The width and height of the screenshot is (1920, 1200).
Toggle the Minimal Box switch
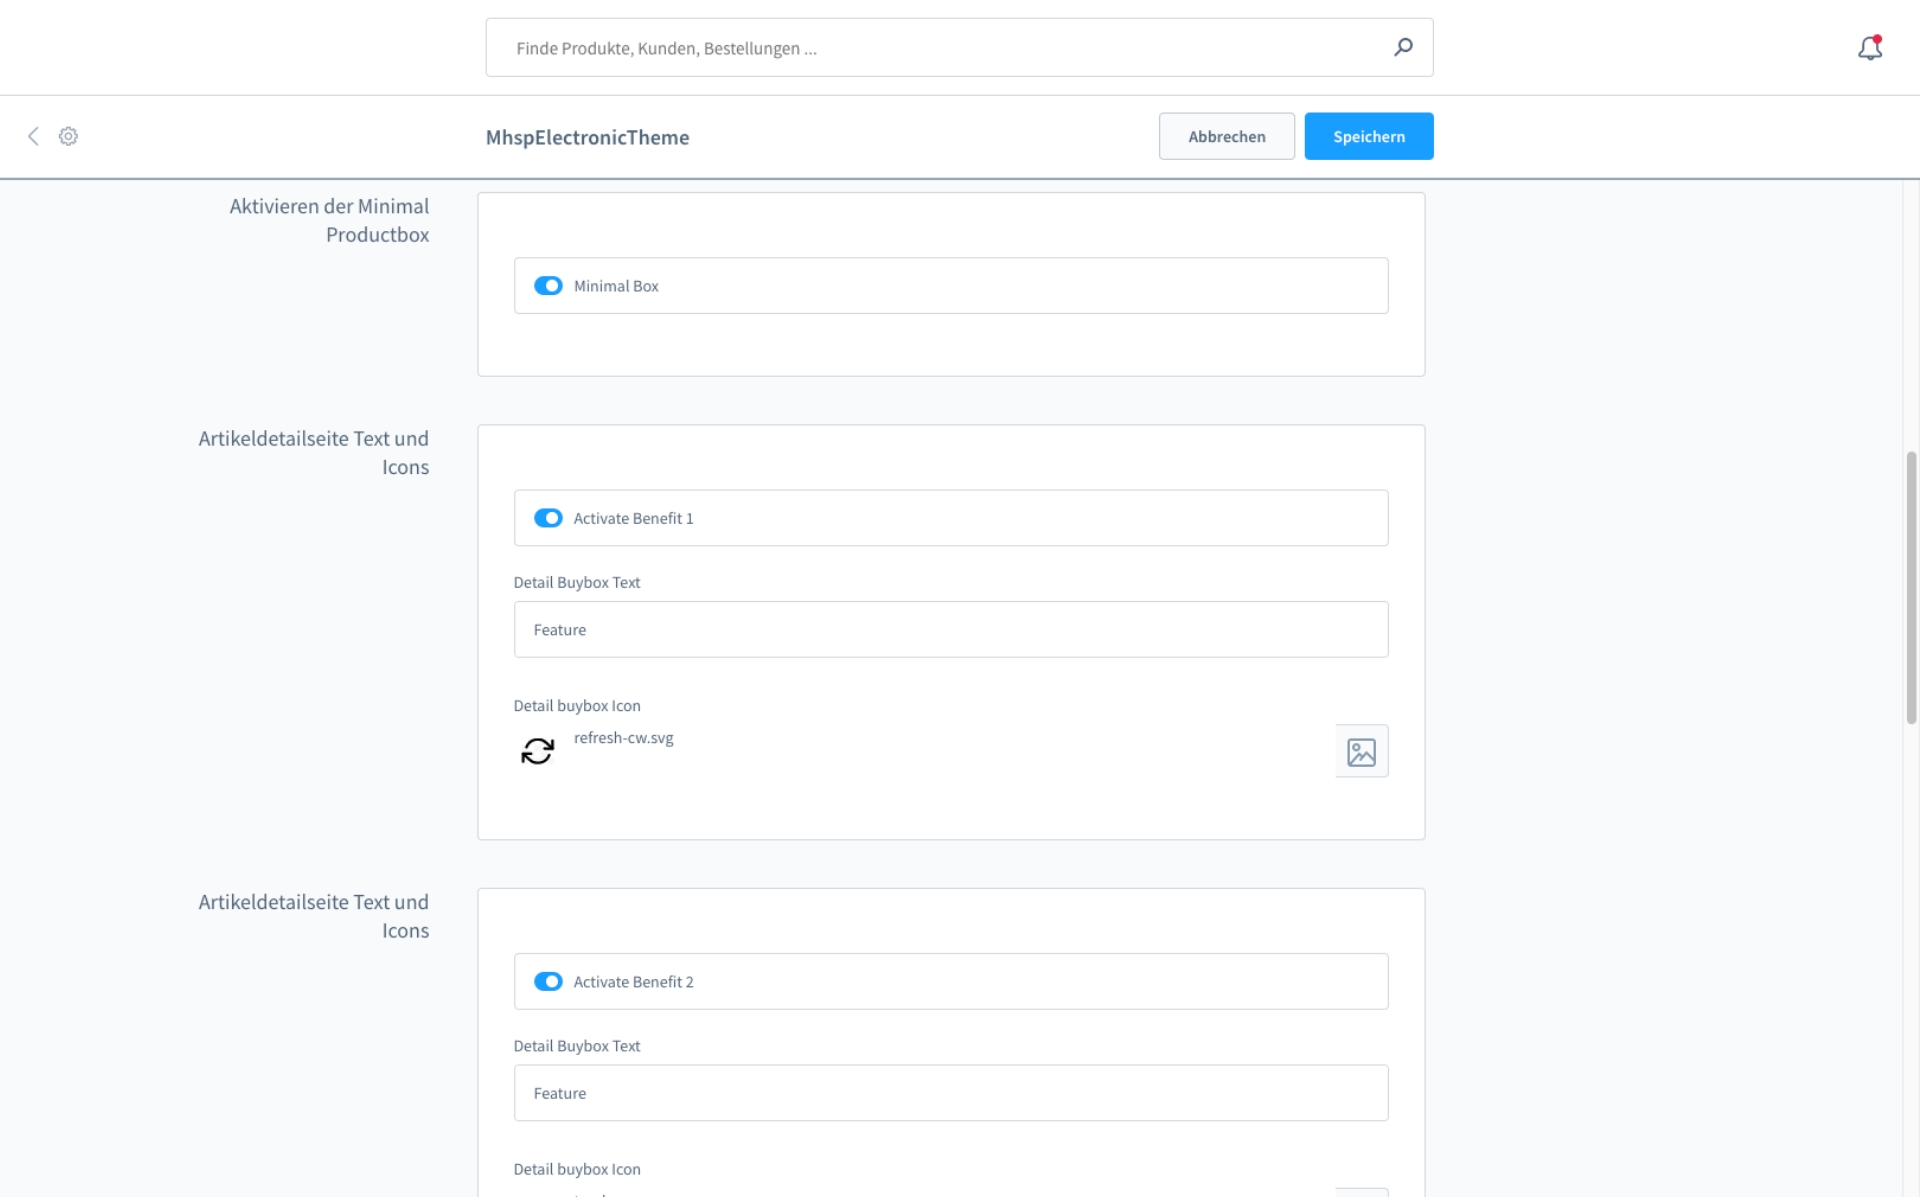click(548, 286)
